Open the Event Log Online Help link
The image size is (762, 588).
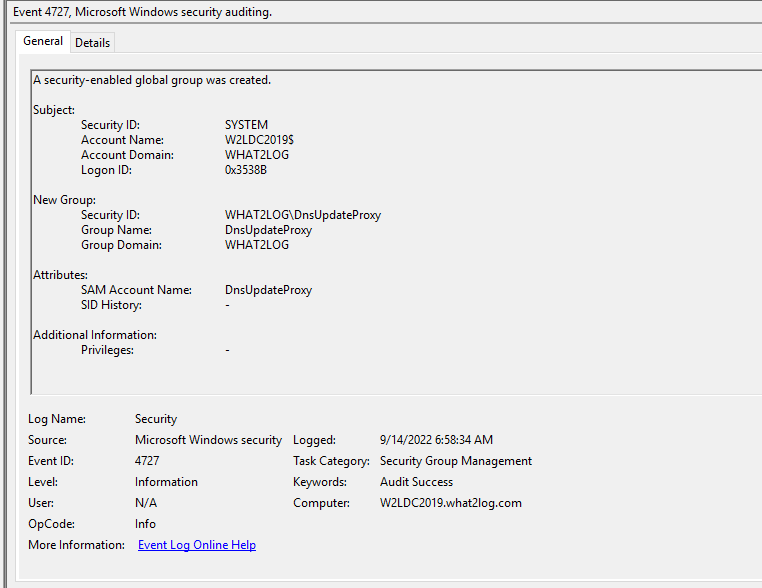tap(196, 545)
